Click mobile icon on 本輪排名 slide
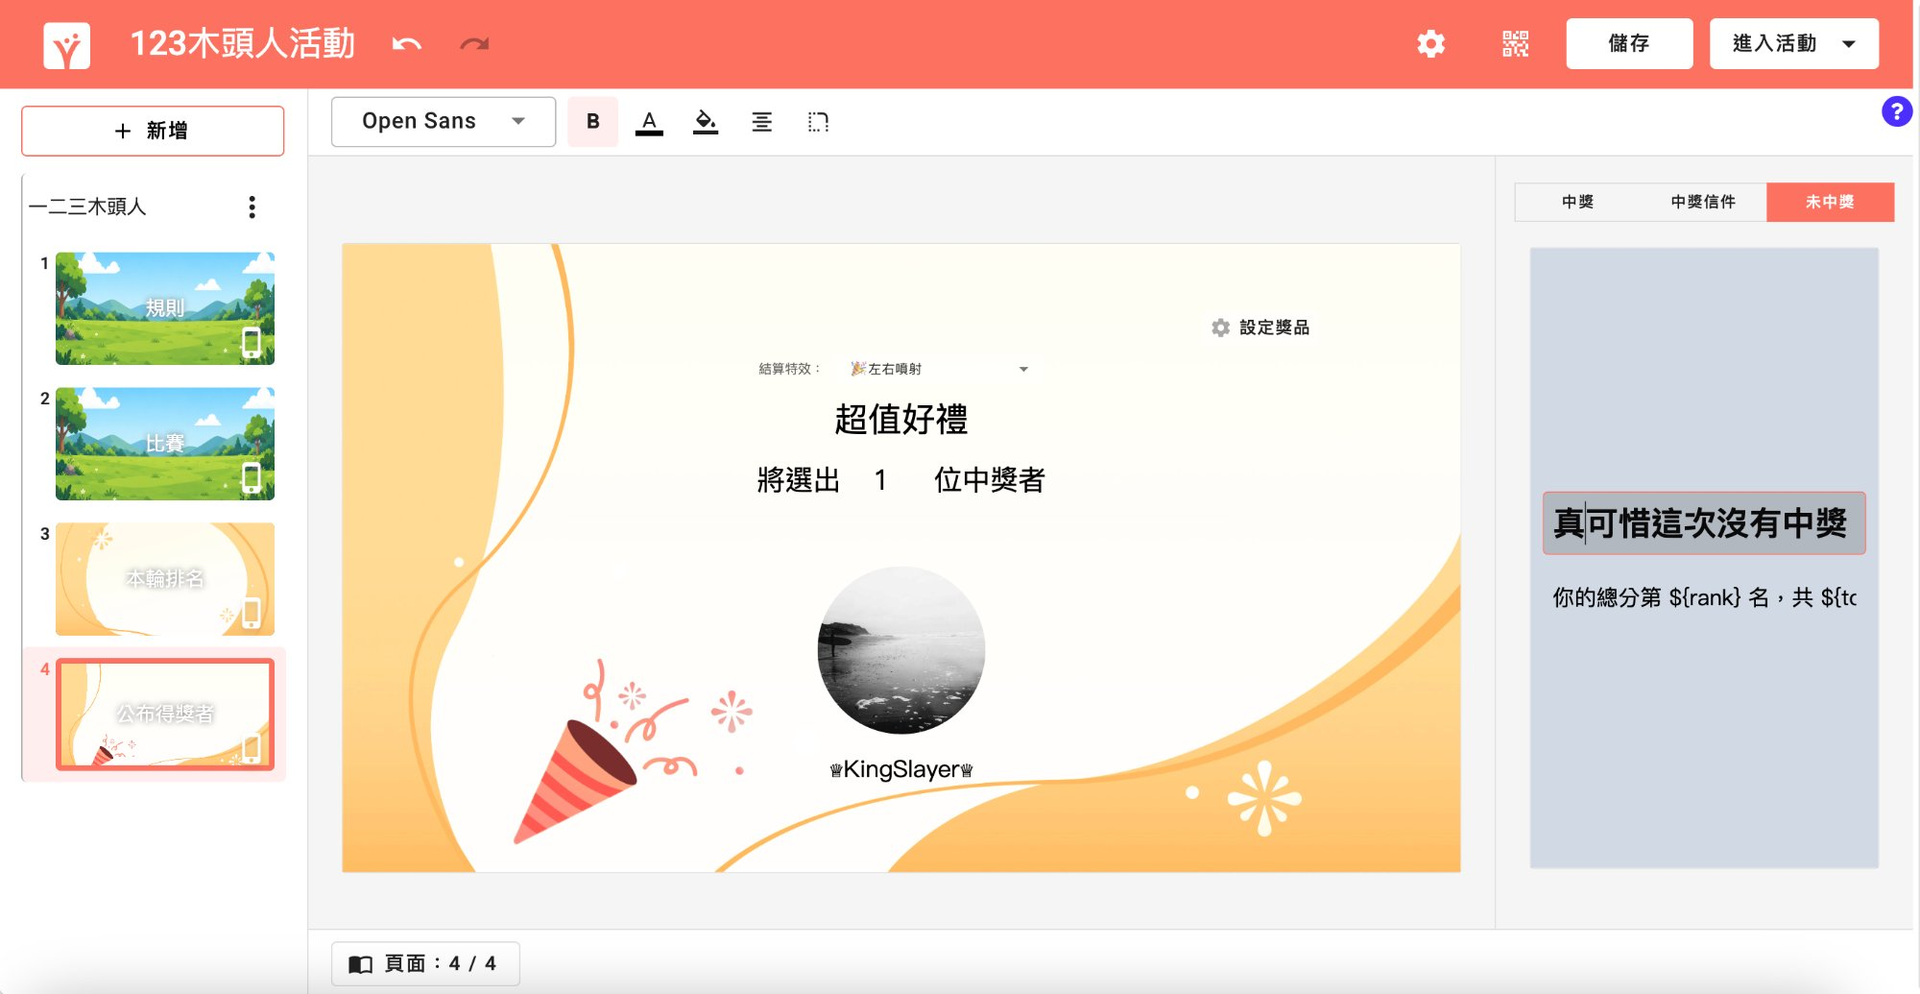Screen dimensions: 1920x994 tap(252, 613)
